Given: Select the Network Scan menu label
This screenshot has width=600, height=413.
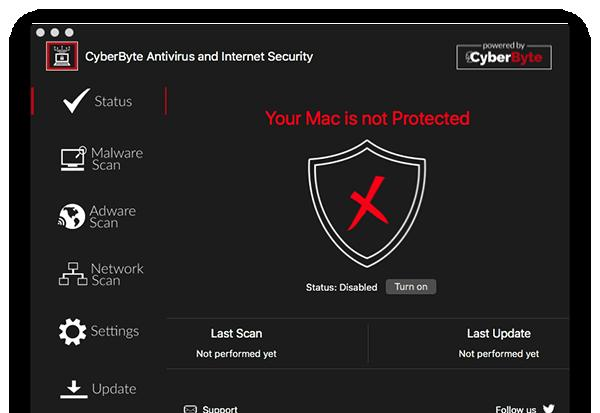Looking at the screenshot, I should point(117,274).
